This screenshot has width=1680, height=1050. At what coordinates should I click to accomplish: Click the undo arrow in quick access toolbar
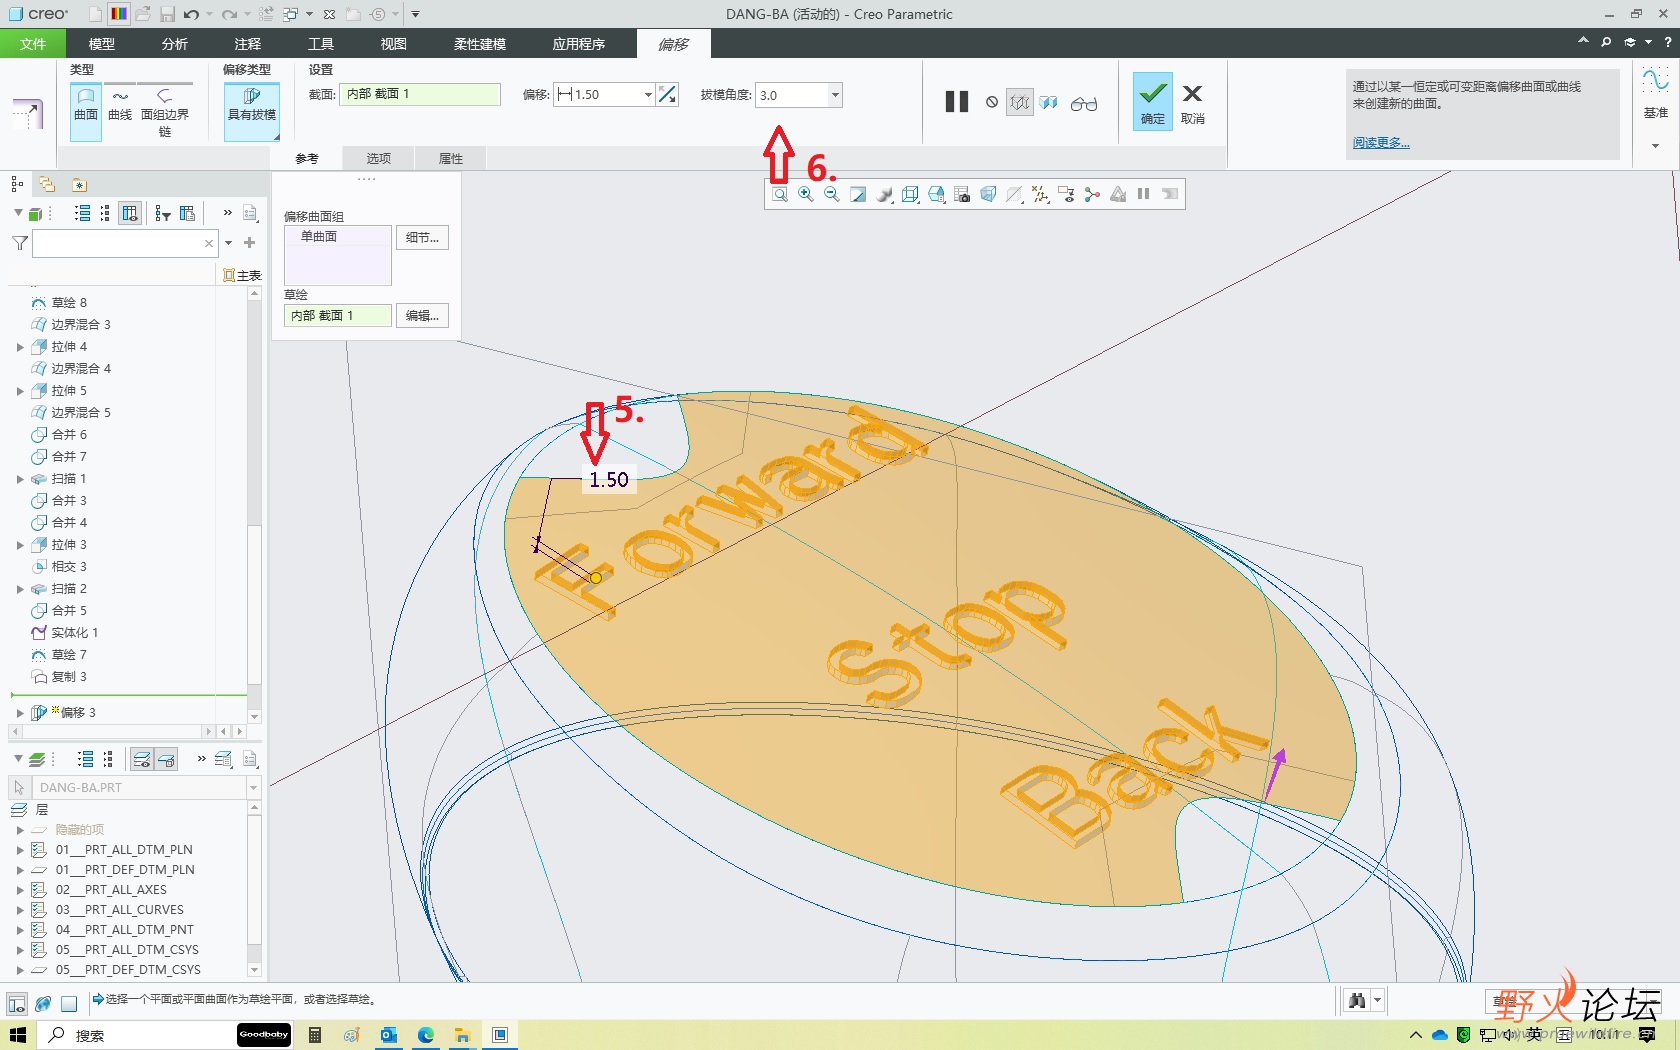pyautogui.click(x=191, y=14)
